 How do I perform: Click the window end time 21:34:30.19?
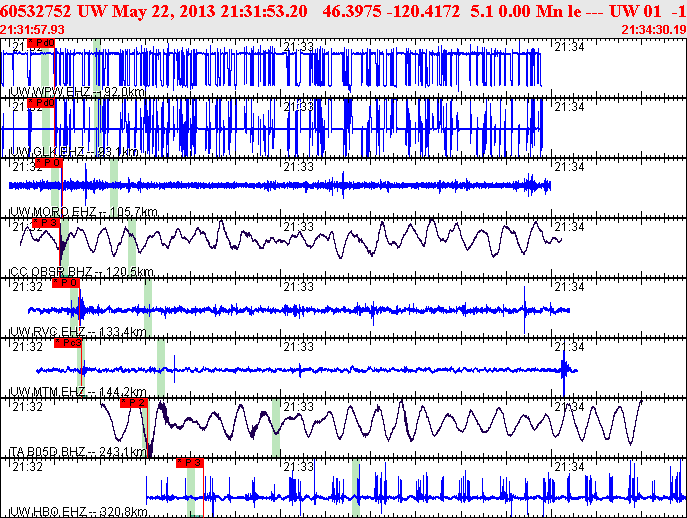(654, 30)
